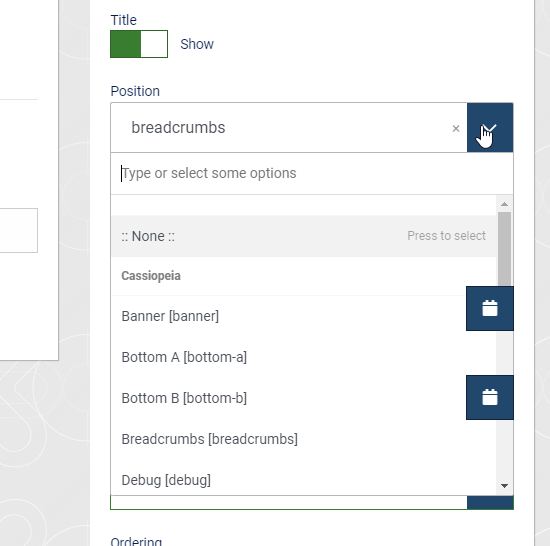Click the dropdown list scrollbar thumb
The image size is (550, 546).
pyautogui.click(x=504, y=249)
